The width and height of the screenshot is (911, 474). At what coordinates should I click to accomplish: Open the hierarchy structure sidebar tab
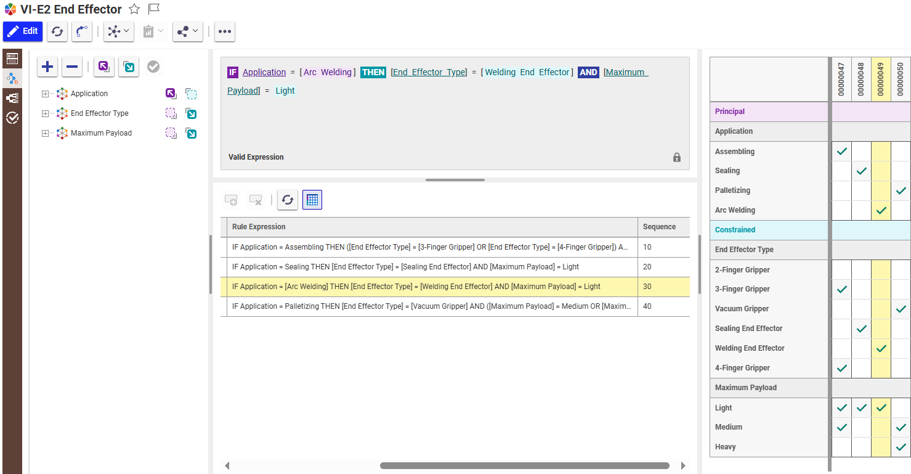point(12,98)
